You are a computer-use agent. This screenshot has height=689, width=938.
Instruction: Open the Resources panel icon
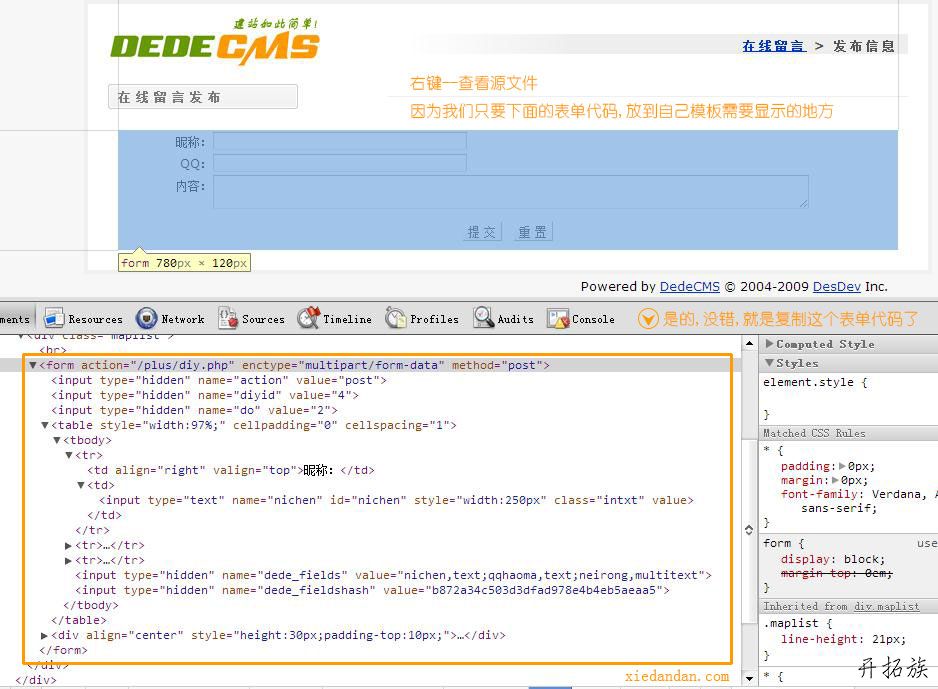[x=54, y=318]
